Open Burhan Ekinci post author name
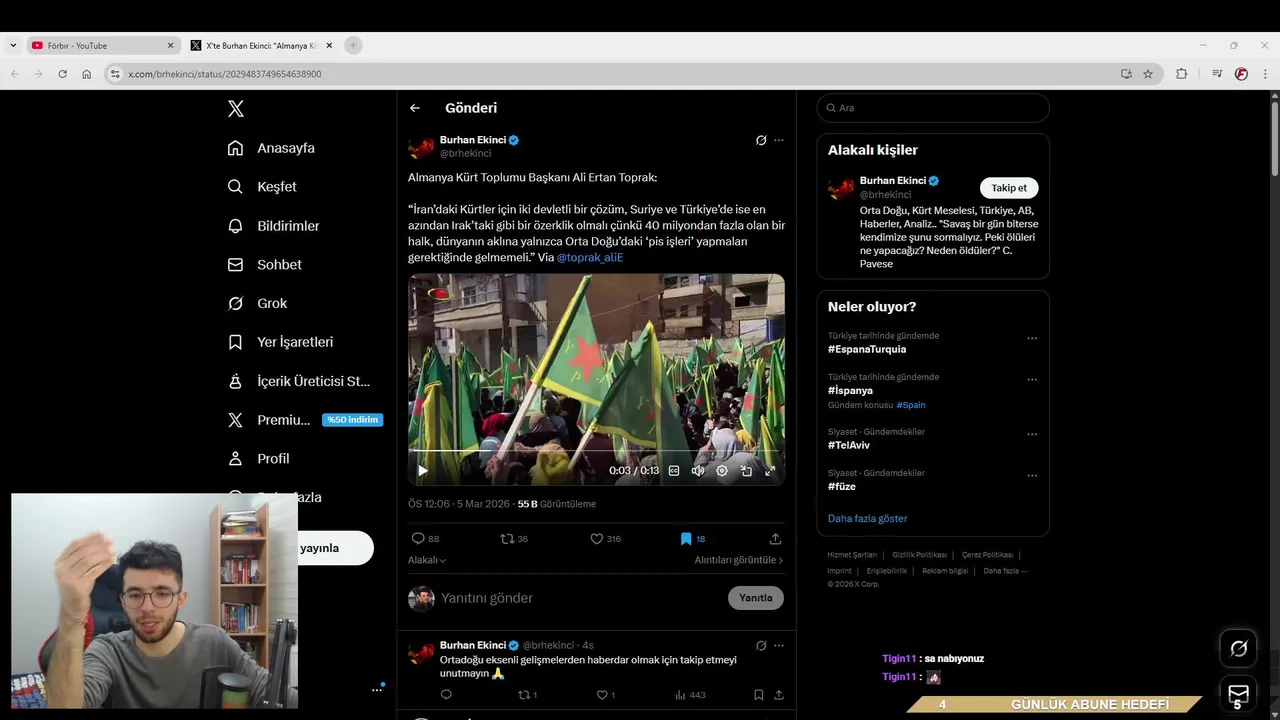Viewport: 1280px width, 720px height. pyautogui.click(x=473, y=140)
